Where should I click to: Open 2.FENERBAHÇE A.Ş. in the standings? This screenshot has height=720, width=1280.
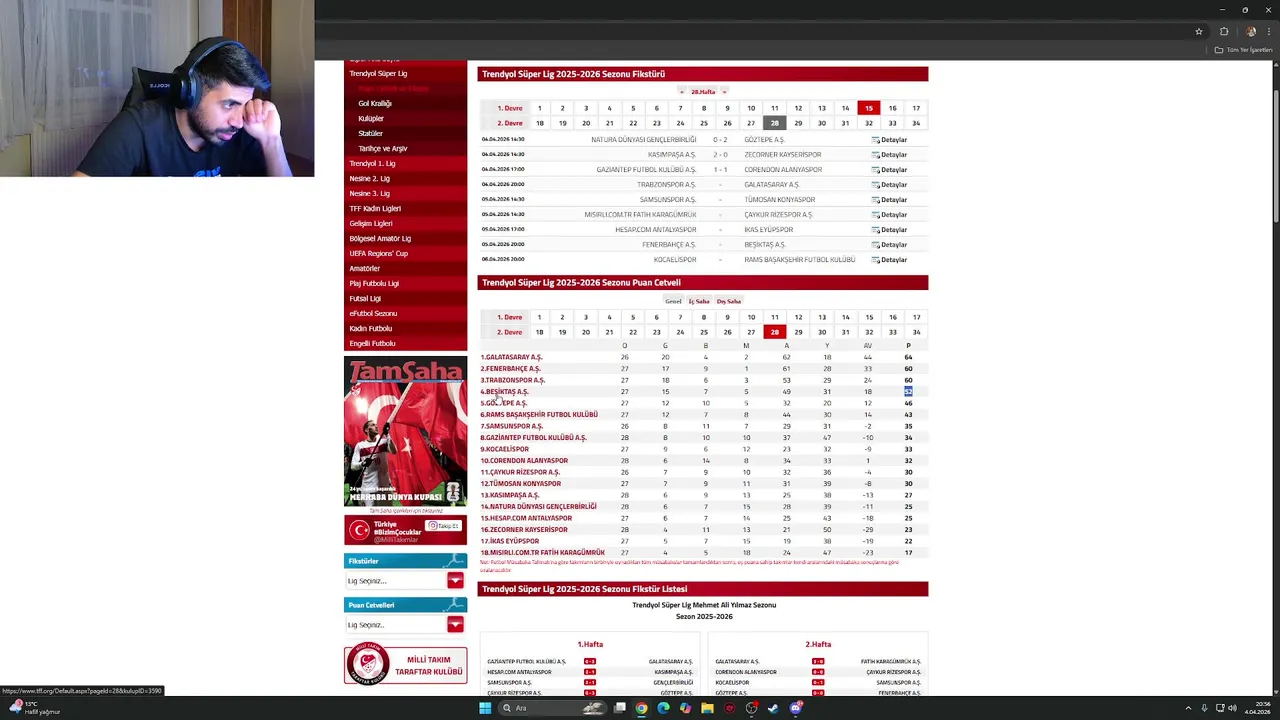tap(510, 369)
